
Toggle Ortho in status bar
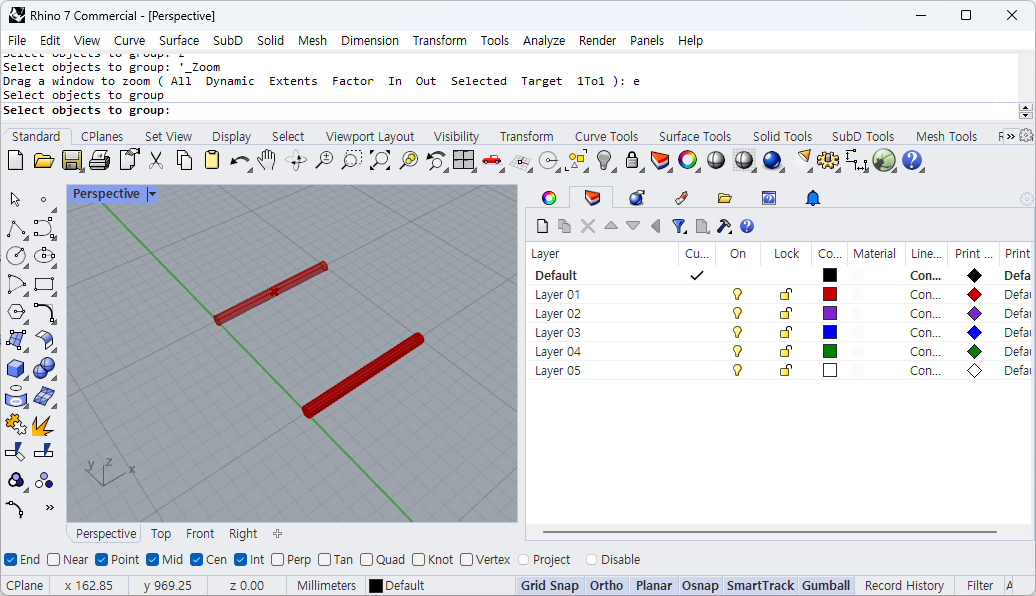pos(606,585)
